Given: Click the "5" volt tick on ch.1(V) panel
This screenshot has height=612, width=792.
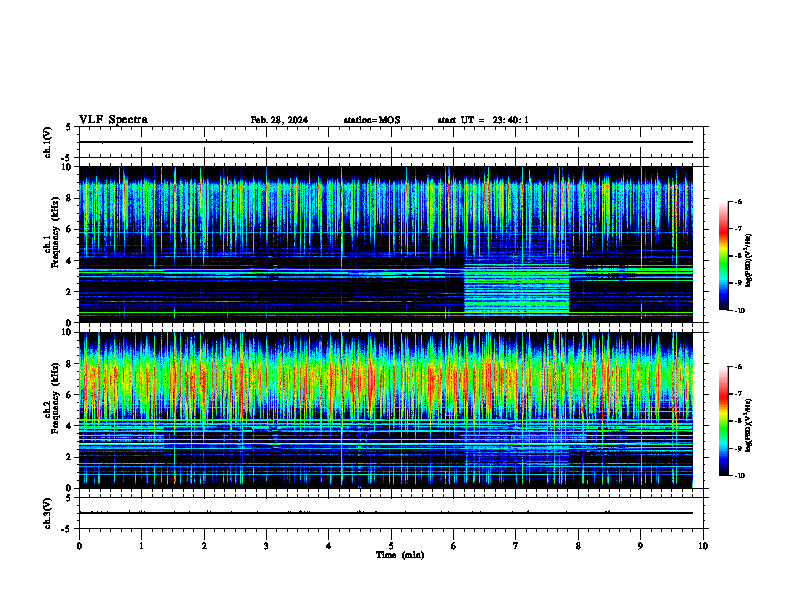Looking at the screenshot, I should 69,127.
